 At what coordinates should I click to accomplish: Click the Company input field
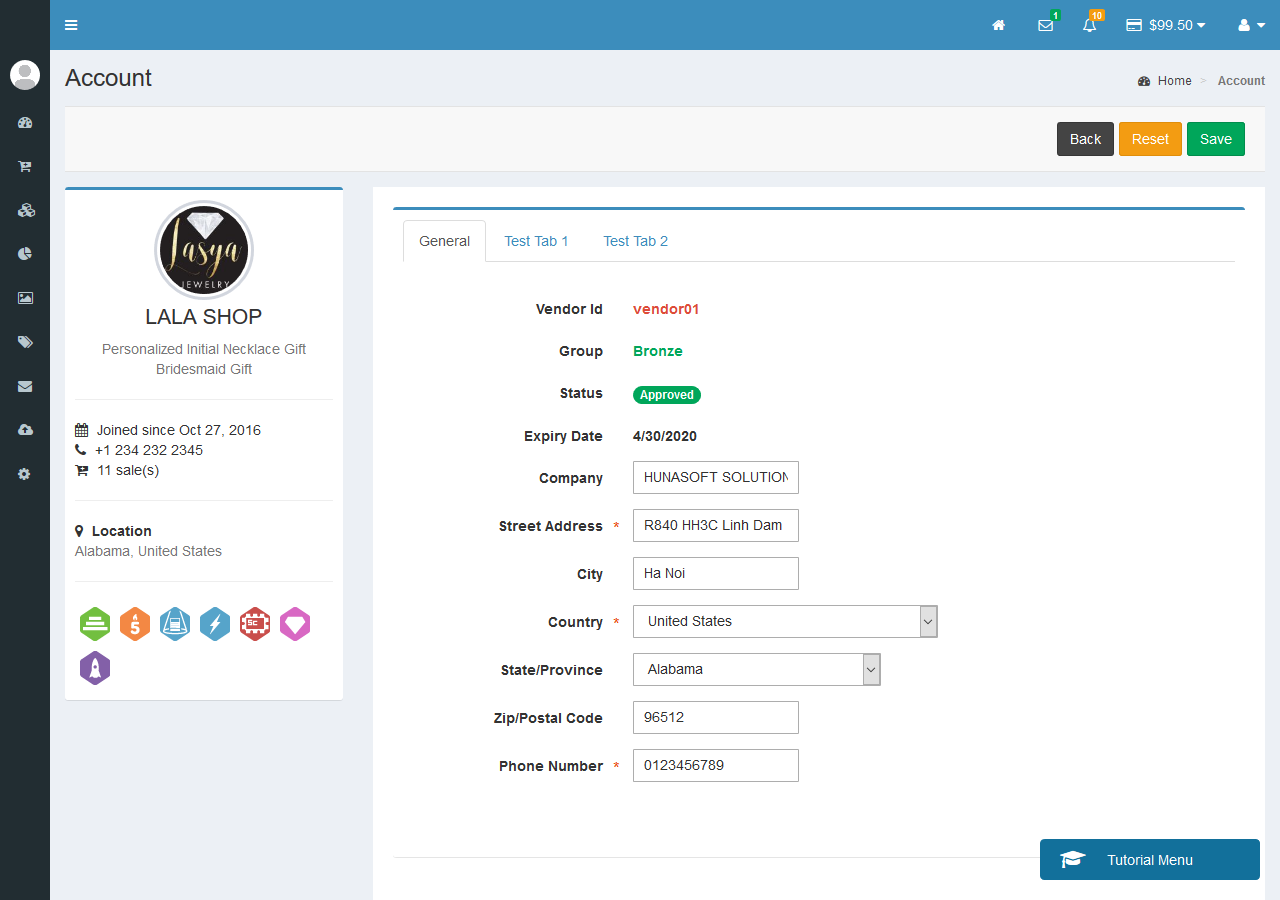pos(715,477)
